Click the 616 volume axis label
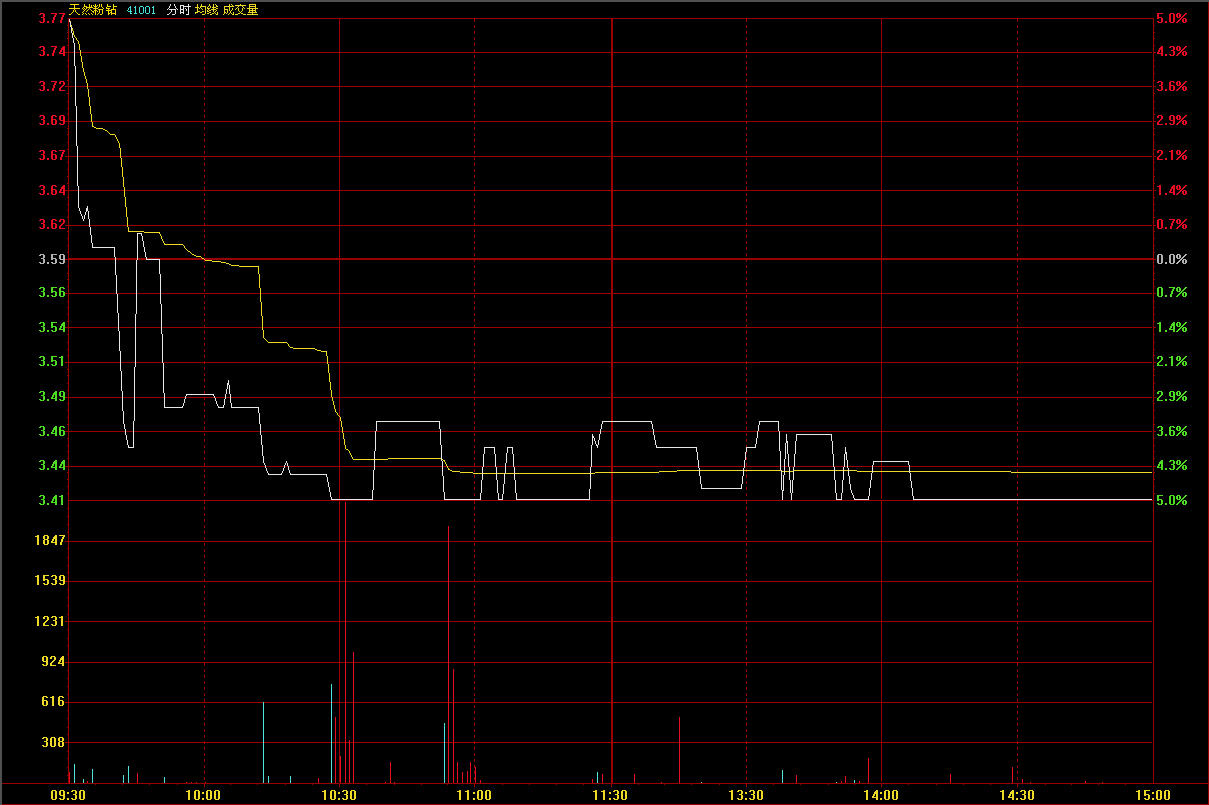The image size is (1209, 805). (x=54, y=702)
